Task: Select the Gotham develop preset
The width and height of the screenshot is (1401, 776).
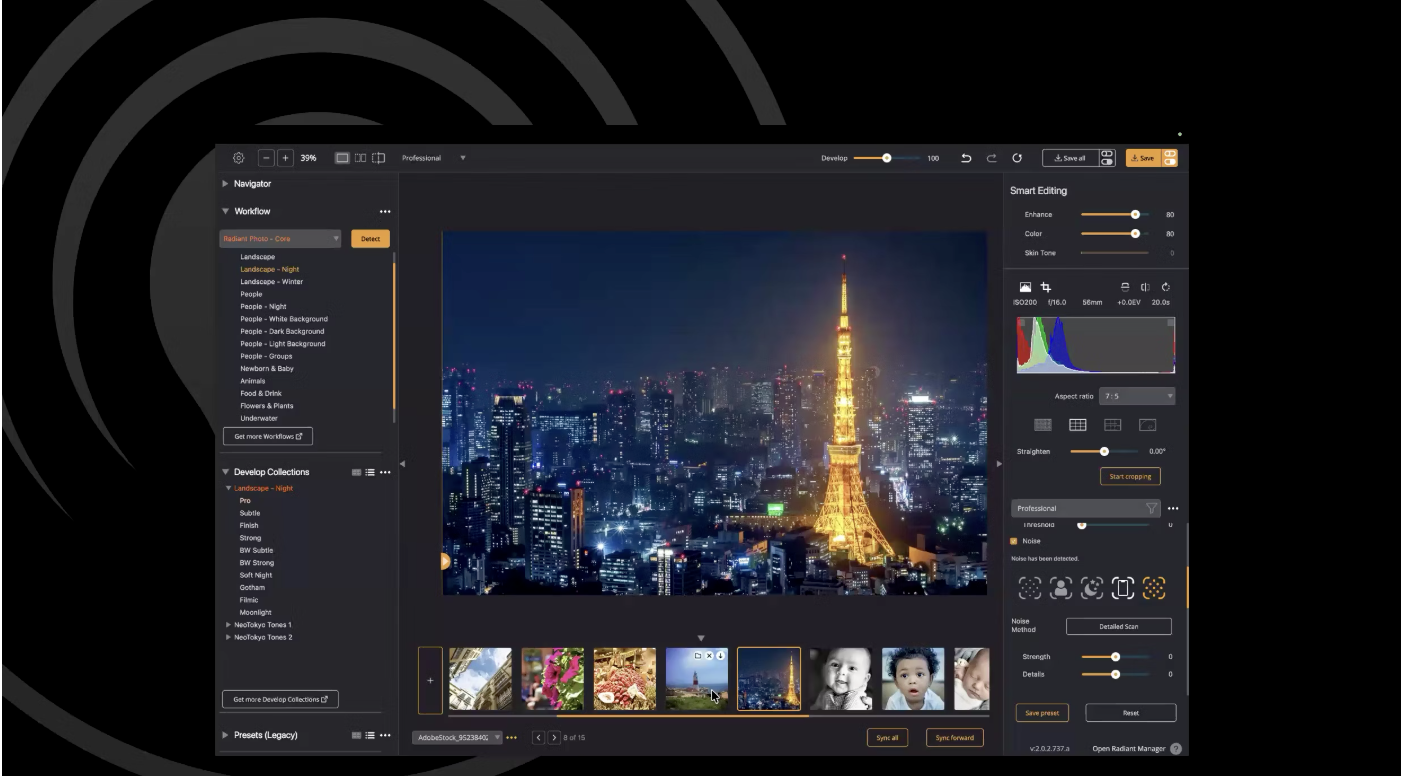Action: point(252,588)
